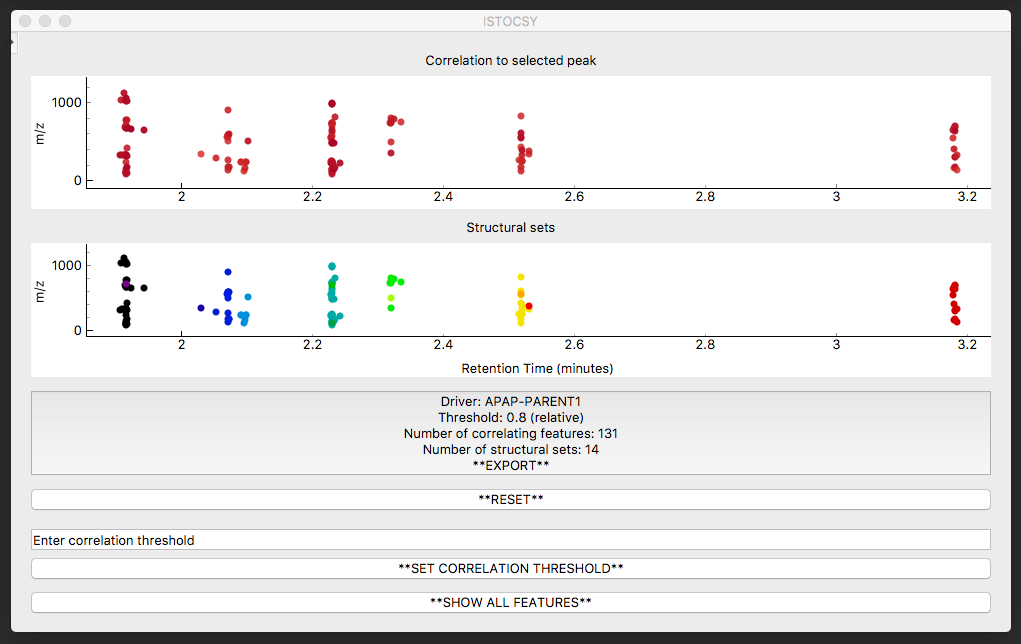This screenshot has width=1021, height=644.
Task: Click the small arrow at window's left edge
Action: pos(12,43)
